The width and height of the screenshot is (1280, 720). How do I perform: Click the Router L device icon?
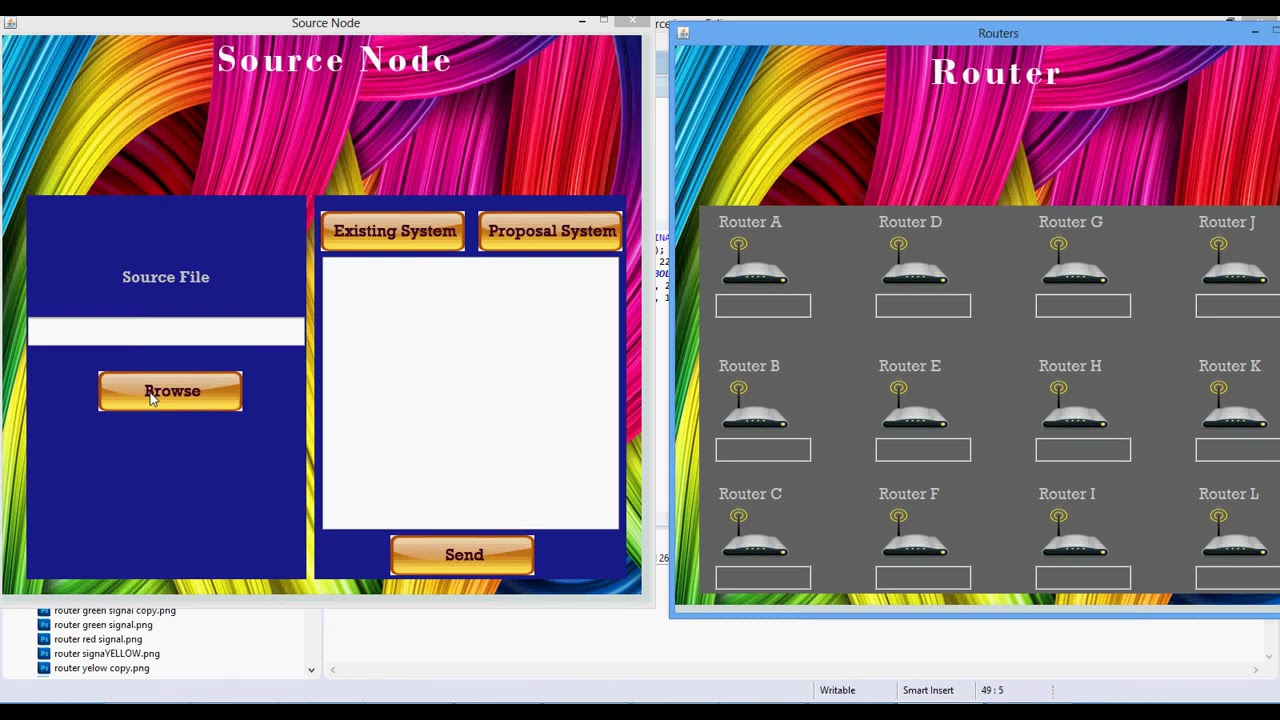[x=1234, y=534]
